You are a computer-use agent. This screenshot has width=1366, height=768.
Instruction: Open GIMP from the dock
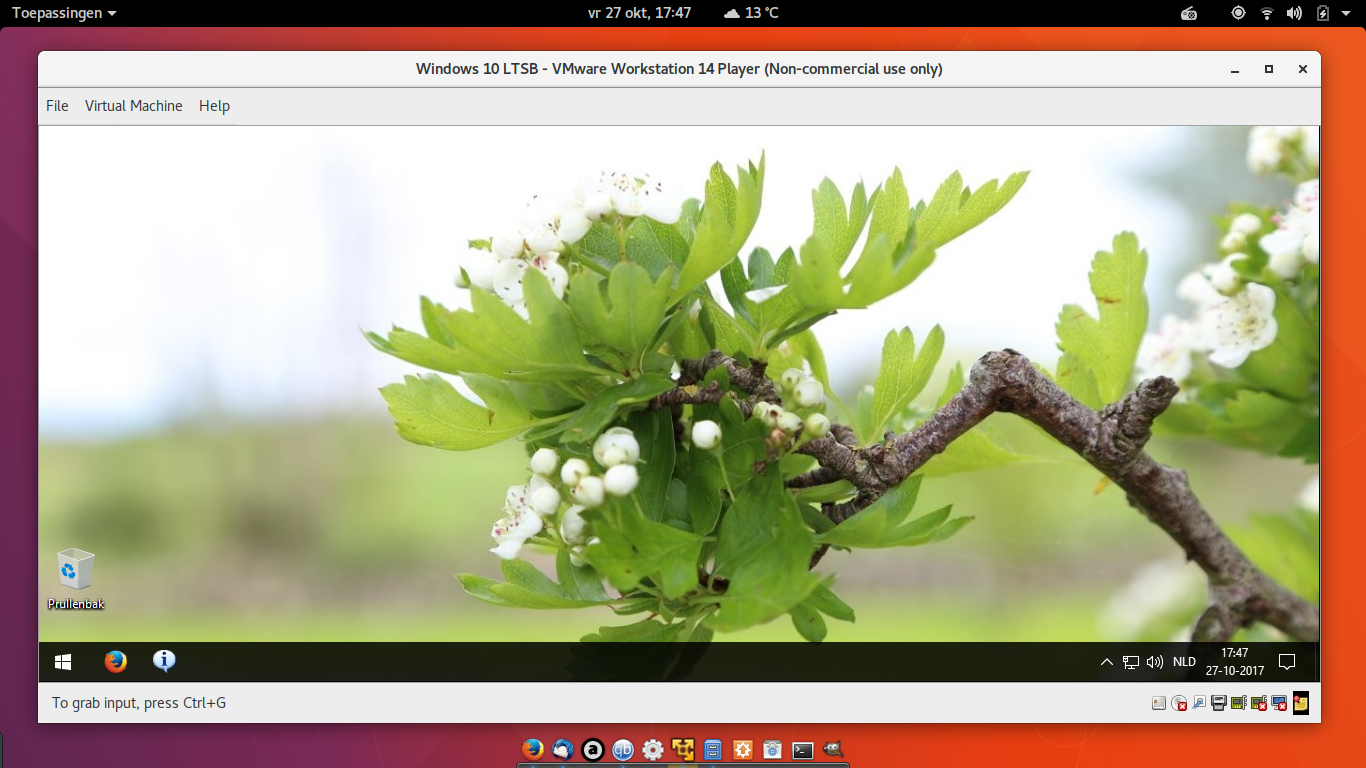point(832,749)
